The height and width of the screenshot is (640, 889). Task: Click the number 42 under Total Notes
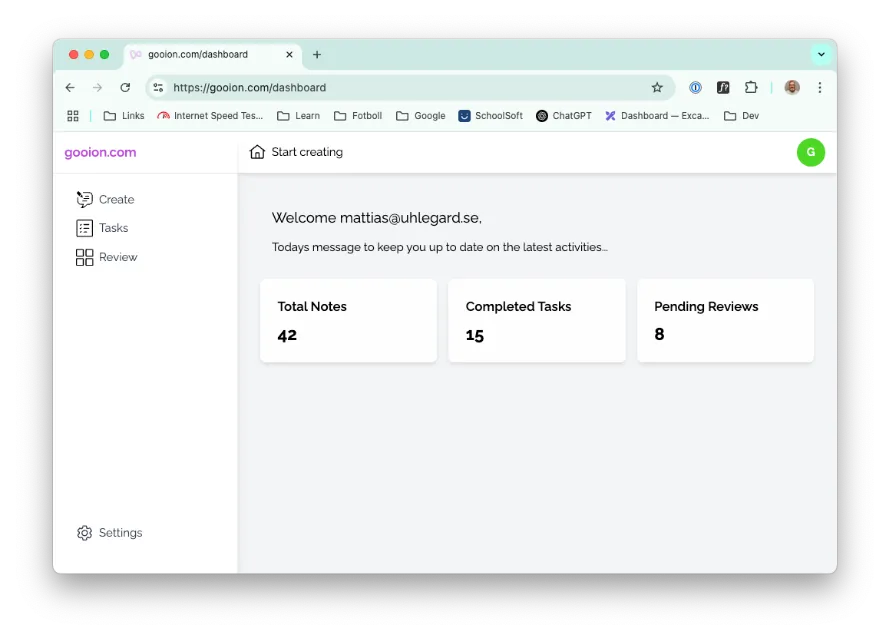coord(287,335)
